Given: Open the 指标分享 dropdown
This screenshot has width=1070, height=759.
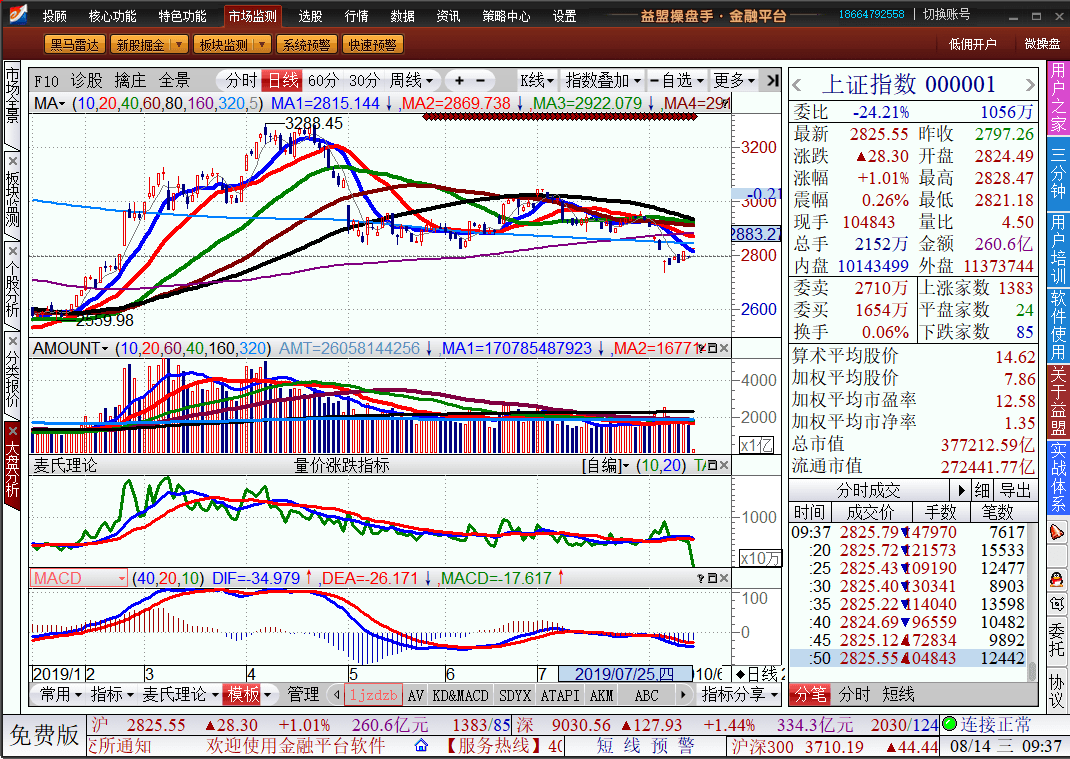Looking at the screenshot, I should pyautogui.click(x=740, y=695).
